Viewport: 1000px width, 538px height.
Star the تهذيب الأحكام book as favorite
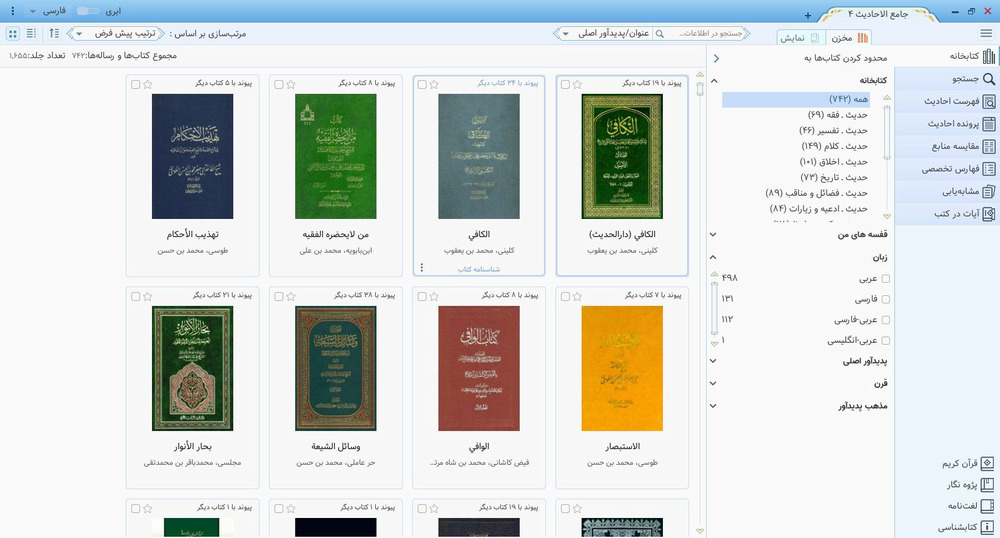[x=148, y=84]
